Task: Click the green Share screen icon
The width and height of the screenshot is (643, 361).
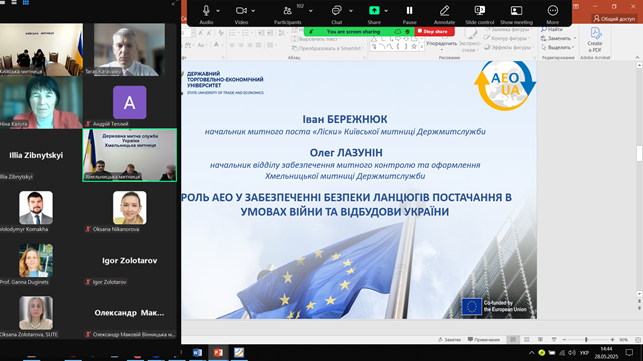Action: click(x=374, y=11)
